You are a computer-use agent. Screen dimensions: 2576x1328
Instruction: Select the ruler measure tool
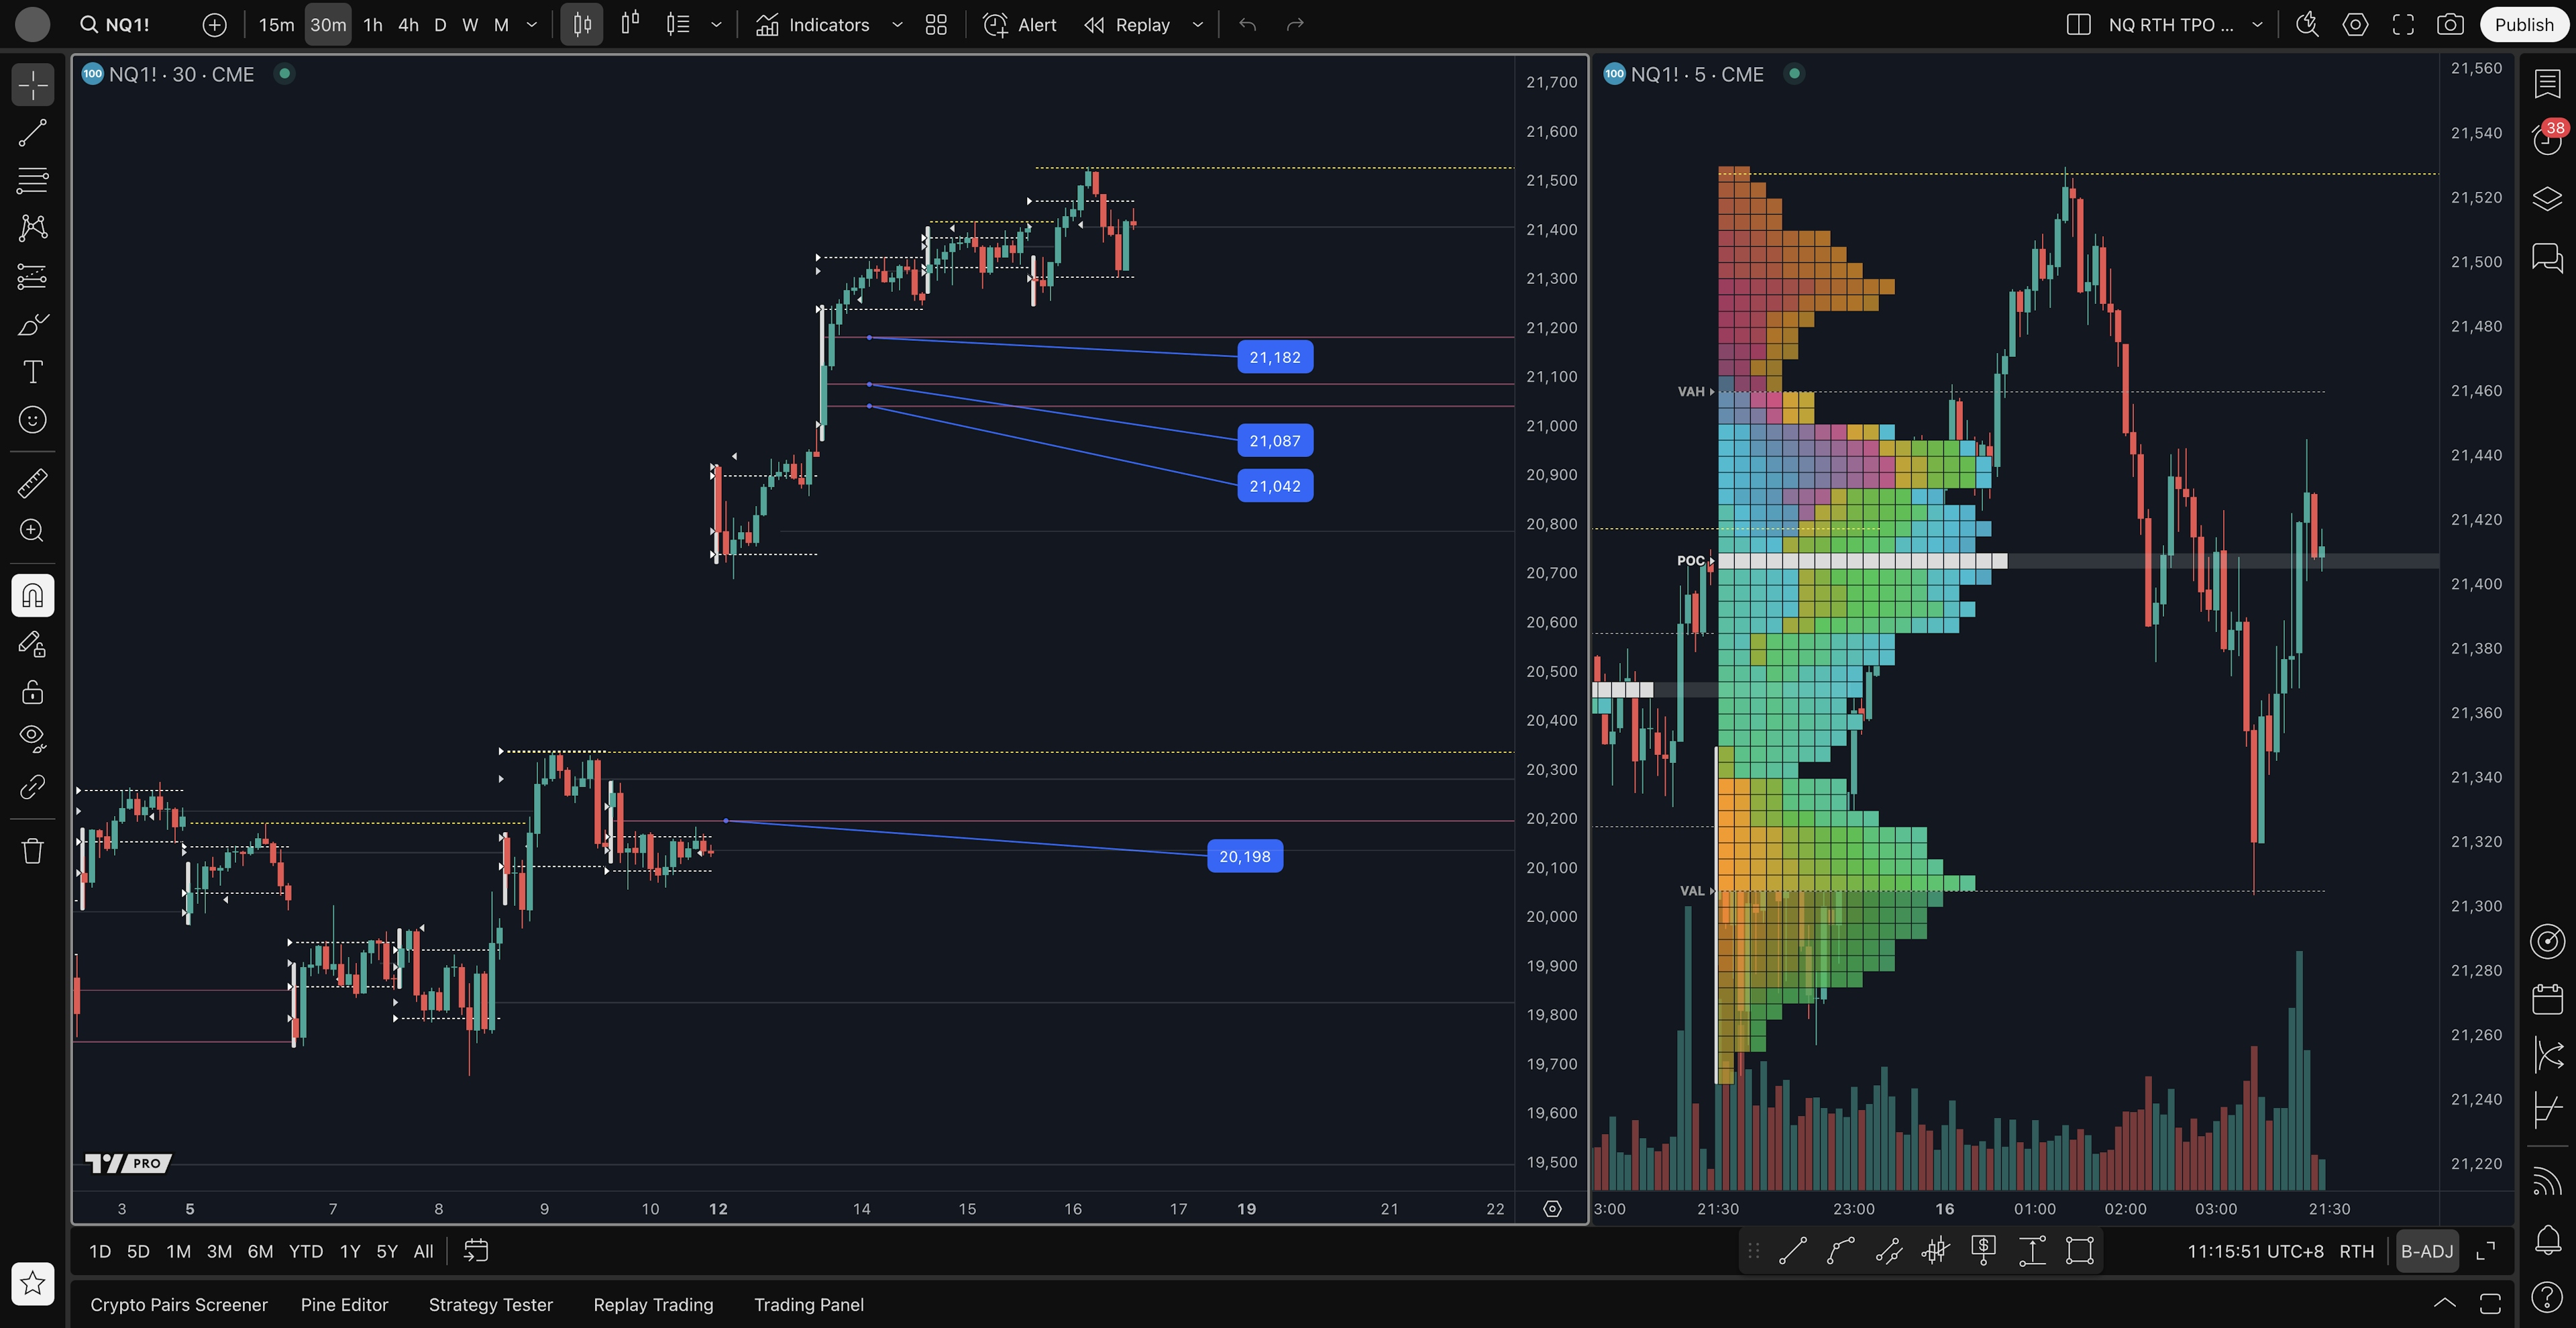tap(32, 483)
